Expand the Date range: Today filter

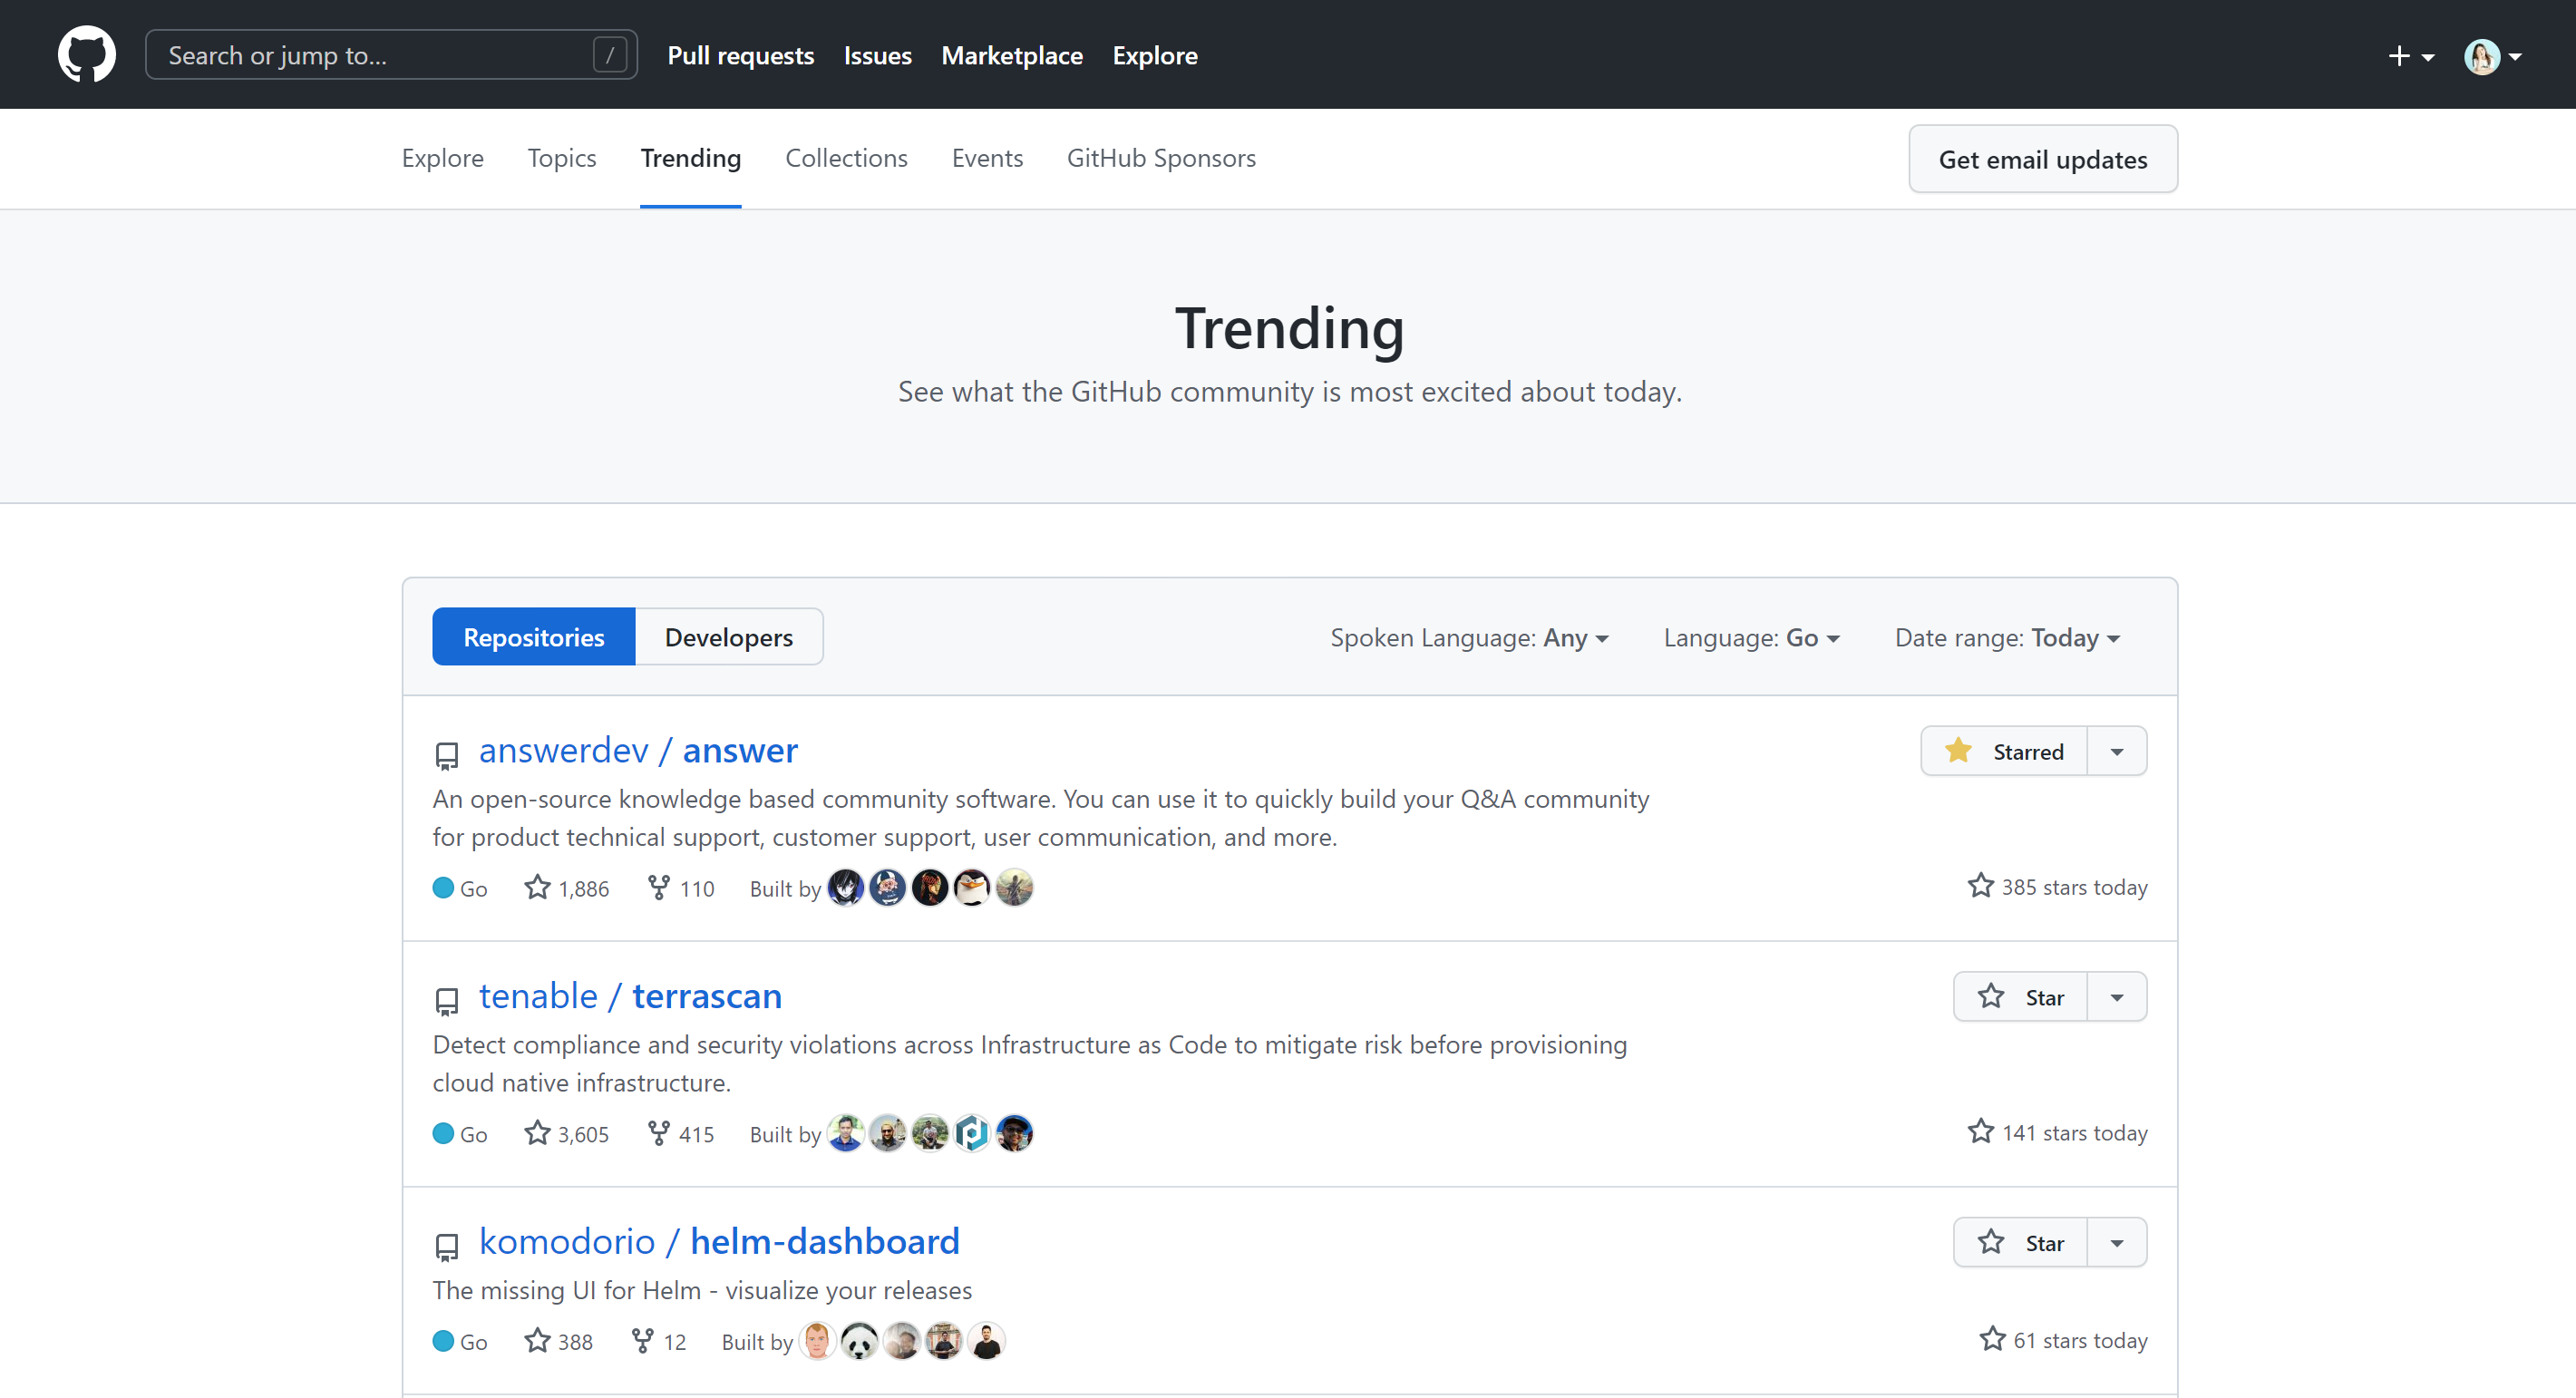2007,638
